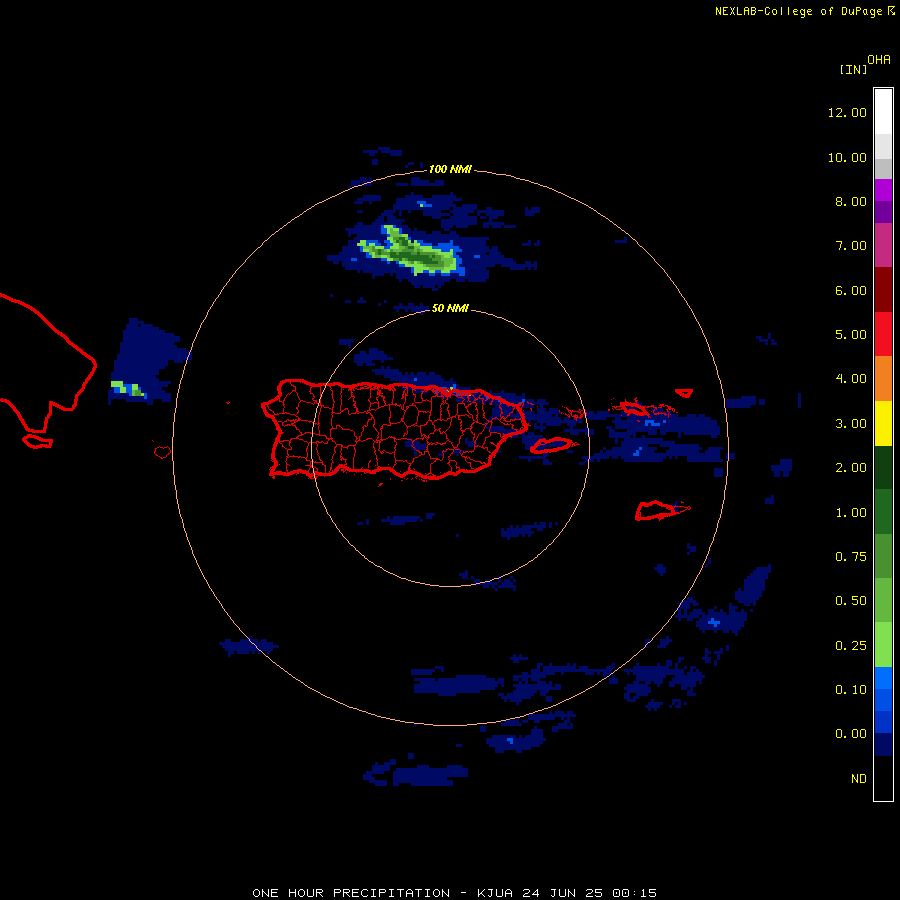Click the 1.00 legend value
The image size is (900, 900).
point(851,513)
